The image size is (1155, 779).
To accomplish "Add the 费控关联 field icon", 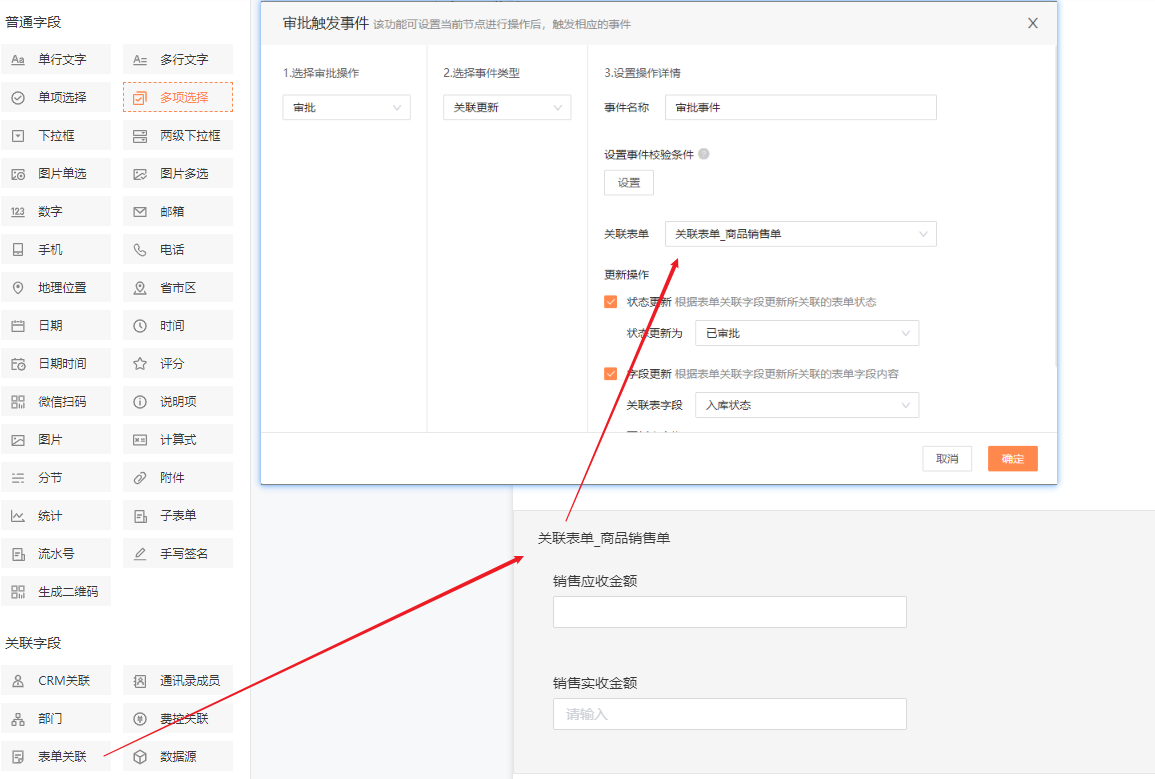I will 140,719.
